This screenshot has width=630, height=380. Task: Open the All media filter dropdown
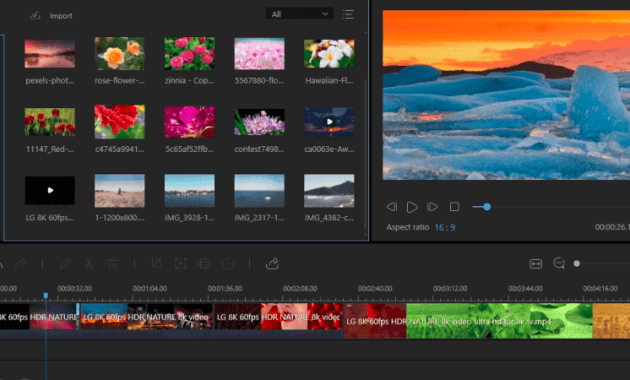299,14
